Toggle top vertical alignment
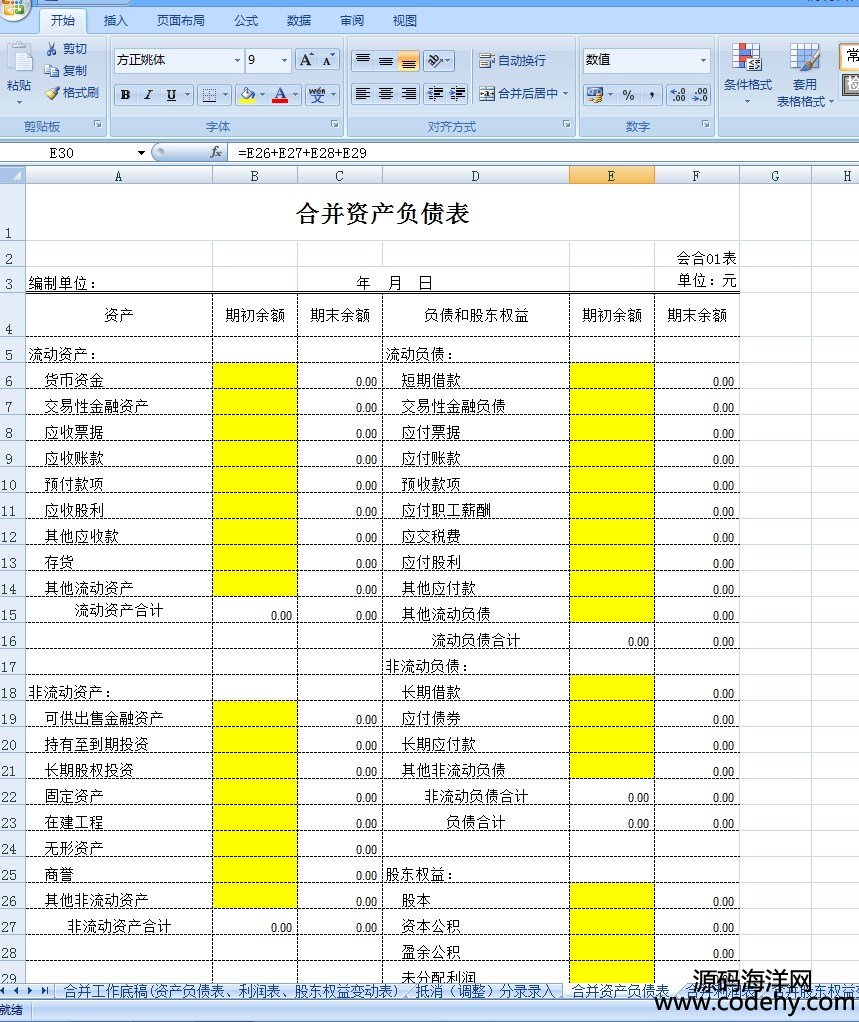The image size is (859, 1022). click(x=362, y=61)
